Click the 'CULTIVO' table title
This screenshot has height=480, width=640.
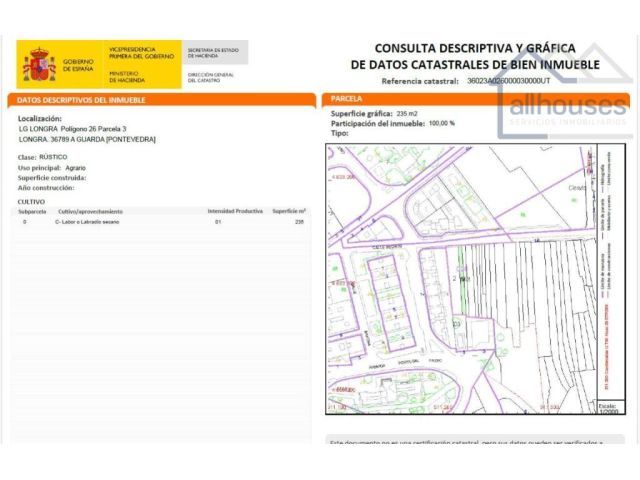coord(31,202)
